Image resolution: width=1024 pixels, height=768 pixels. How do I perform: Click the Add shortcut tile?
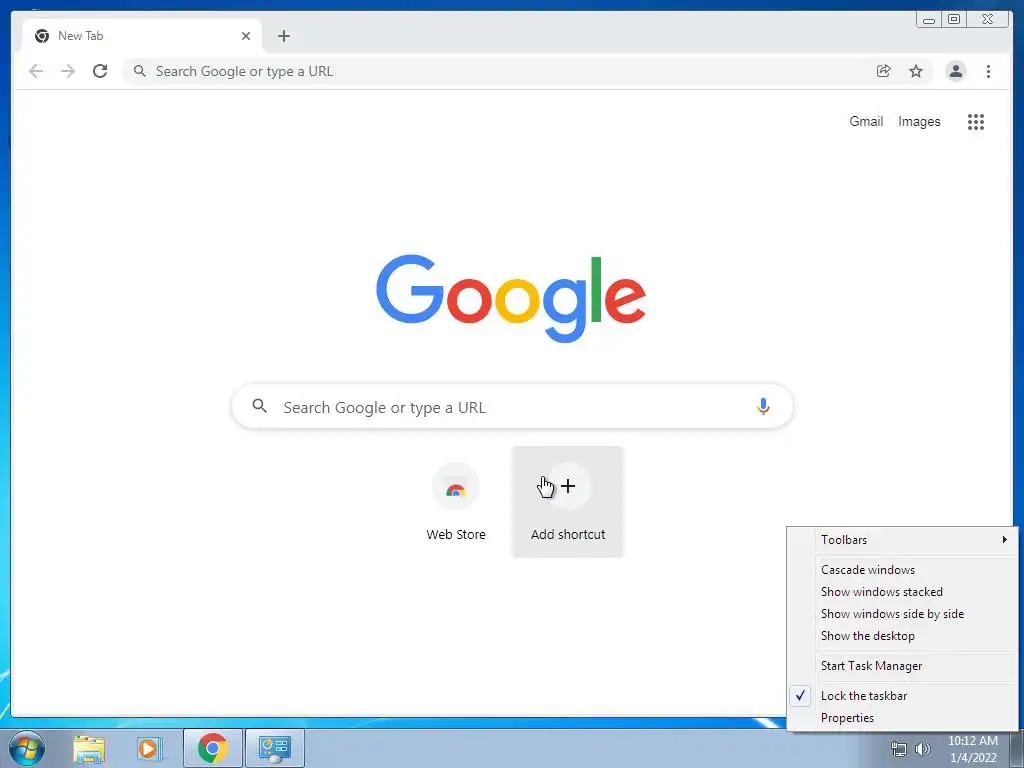(x=568, y=502)
